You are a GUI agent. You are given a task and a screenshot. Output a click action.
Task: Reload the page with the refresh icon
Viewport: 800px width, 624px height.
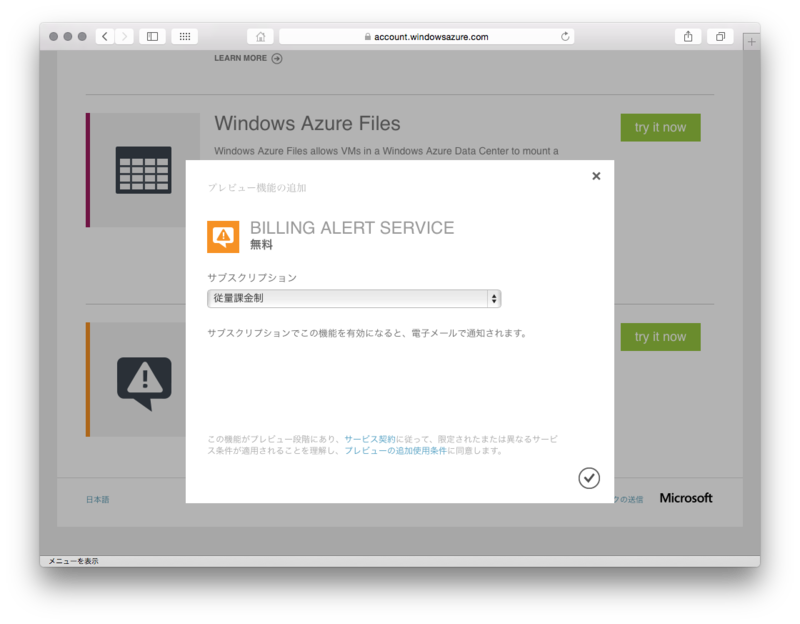565,37
